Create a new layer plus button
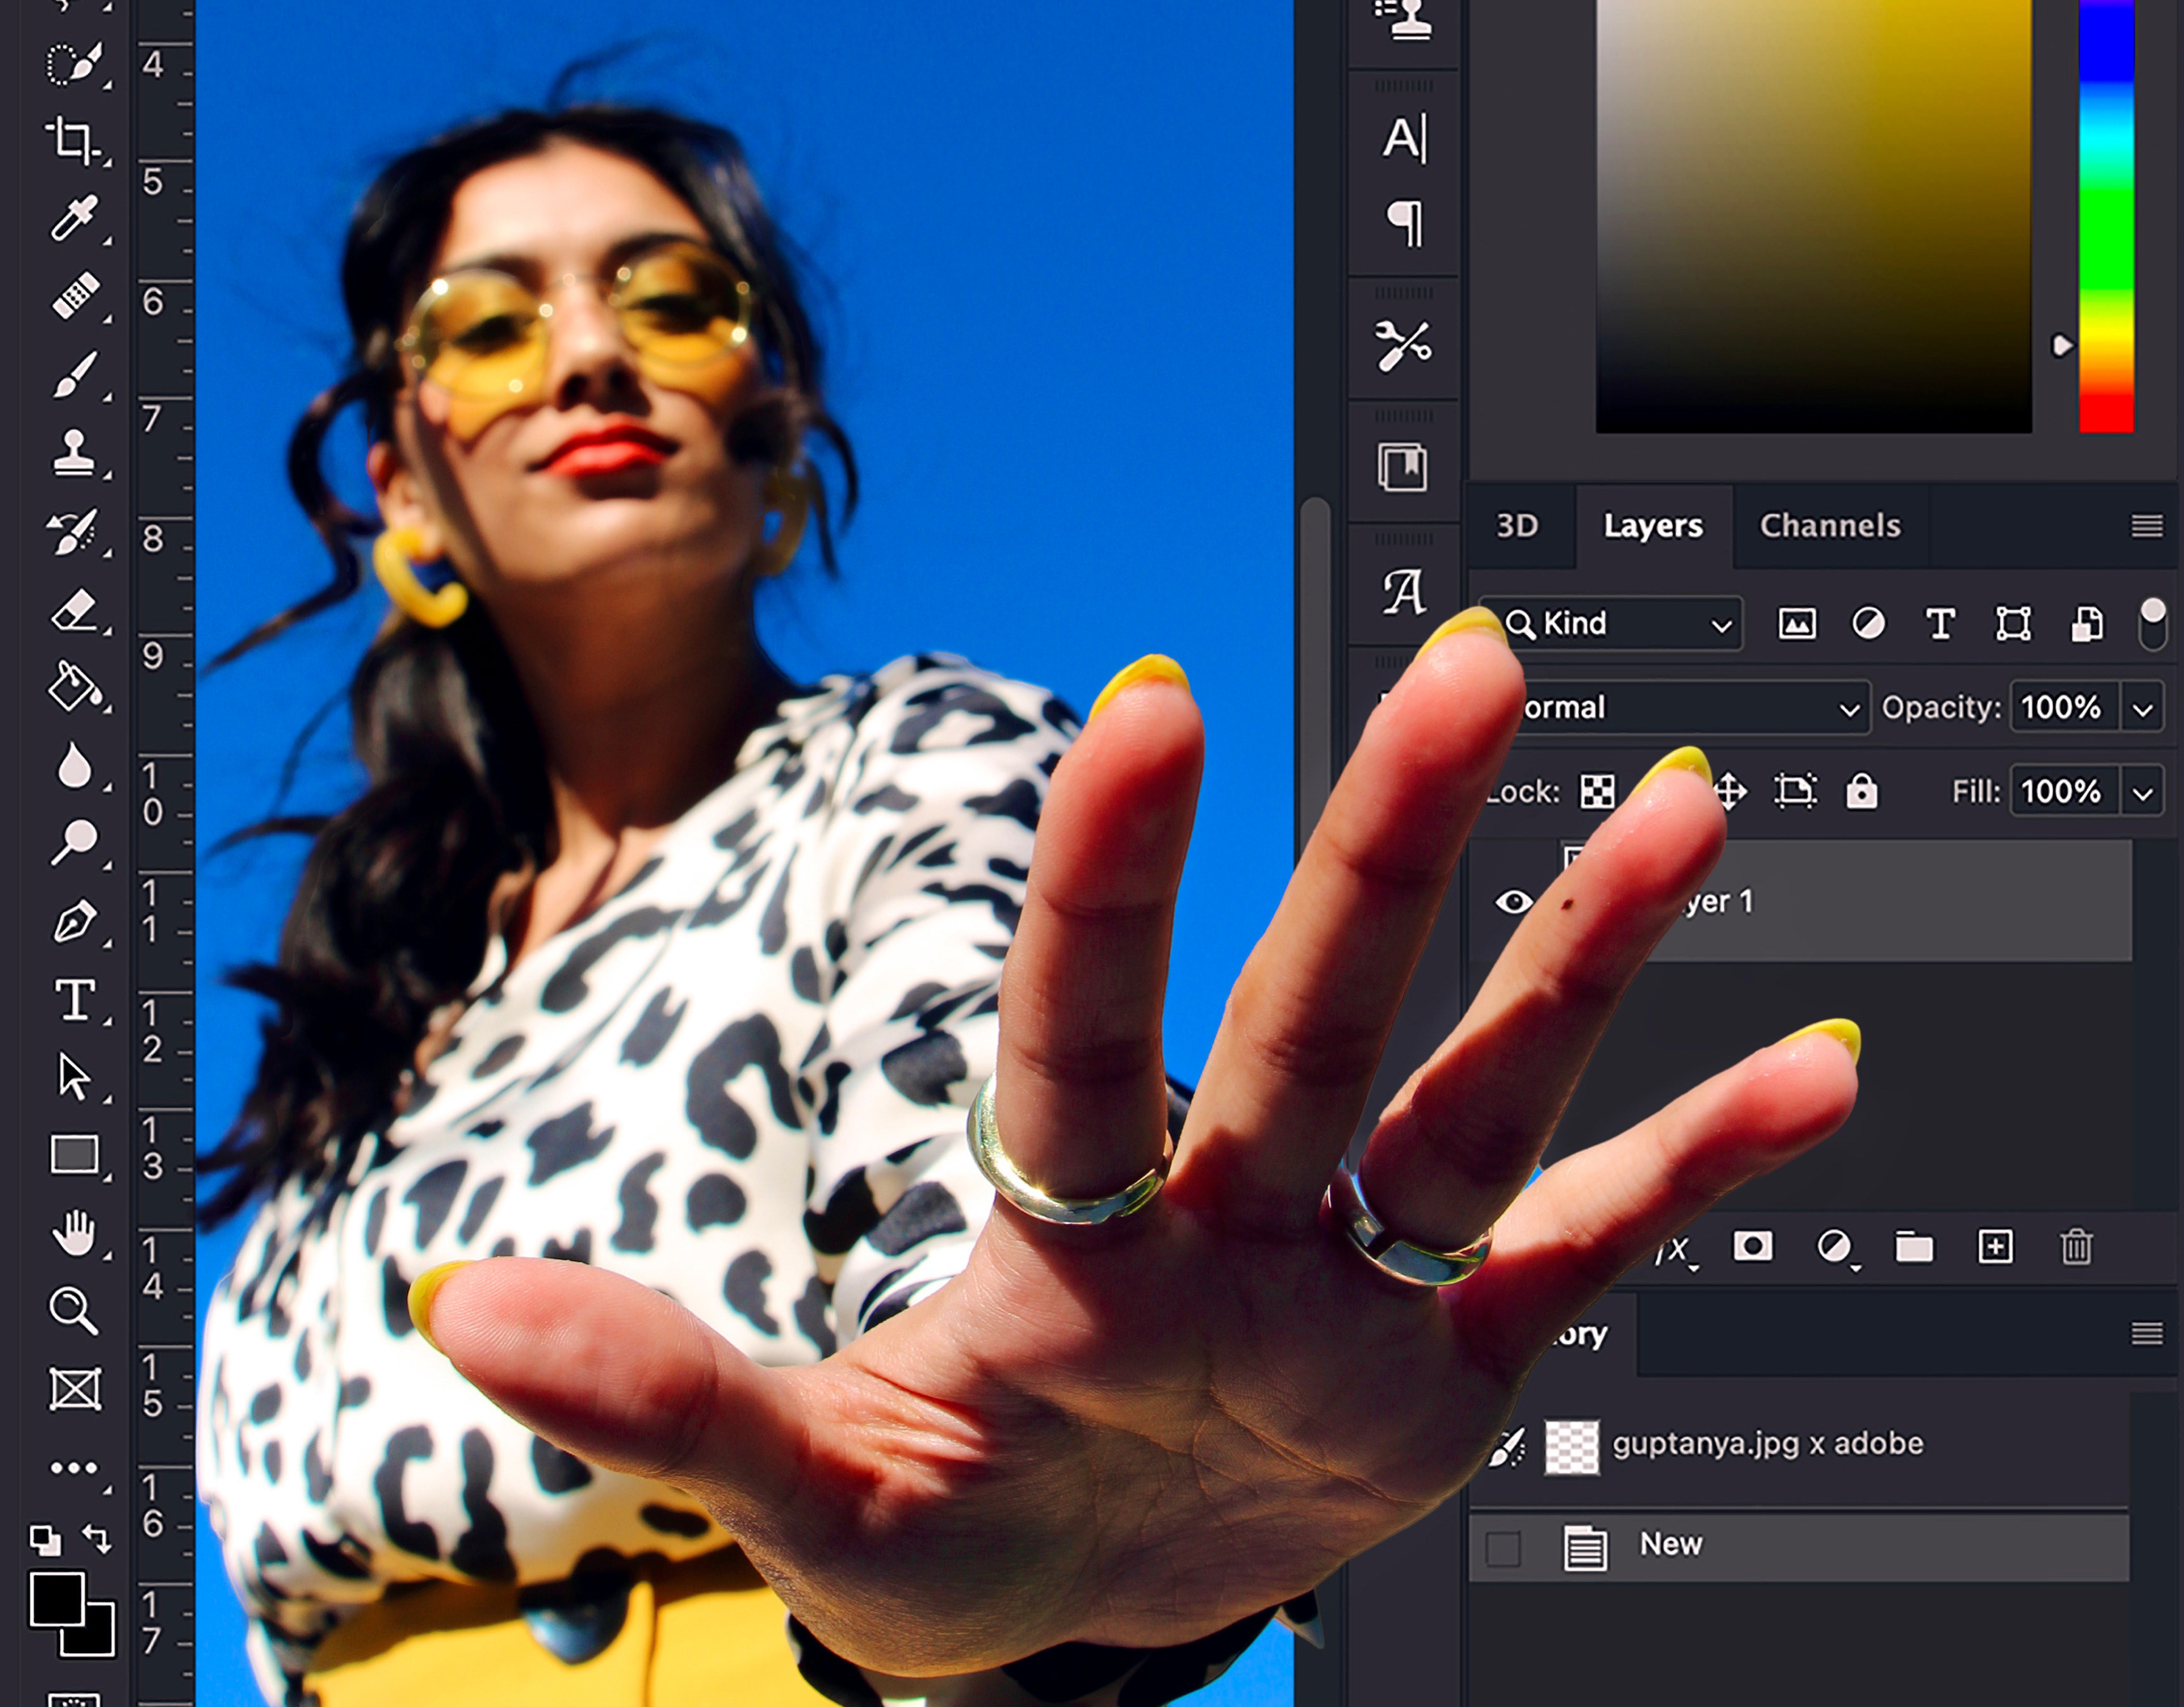This screenshot has height=1707, width=2184. click(x=1996, y=1246)
